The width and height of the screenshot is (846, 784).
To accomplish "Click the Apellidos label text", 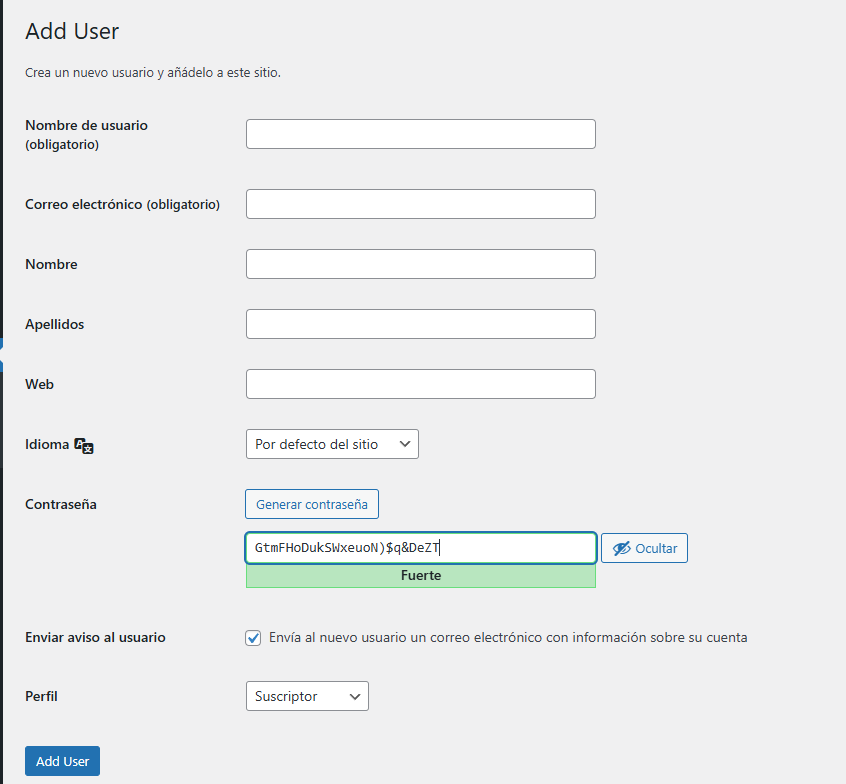I will pos(54,324).
